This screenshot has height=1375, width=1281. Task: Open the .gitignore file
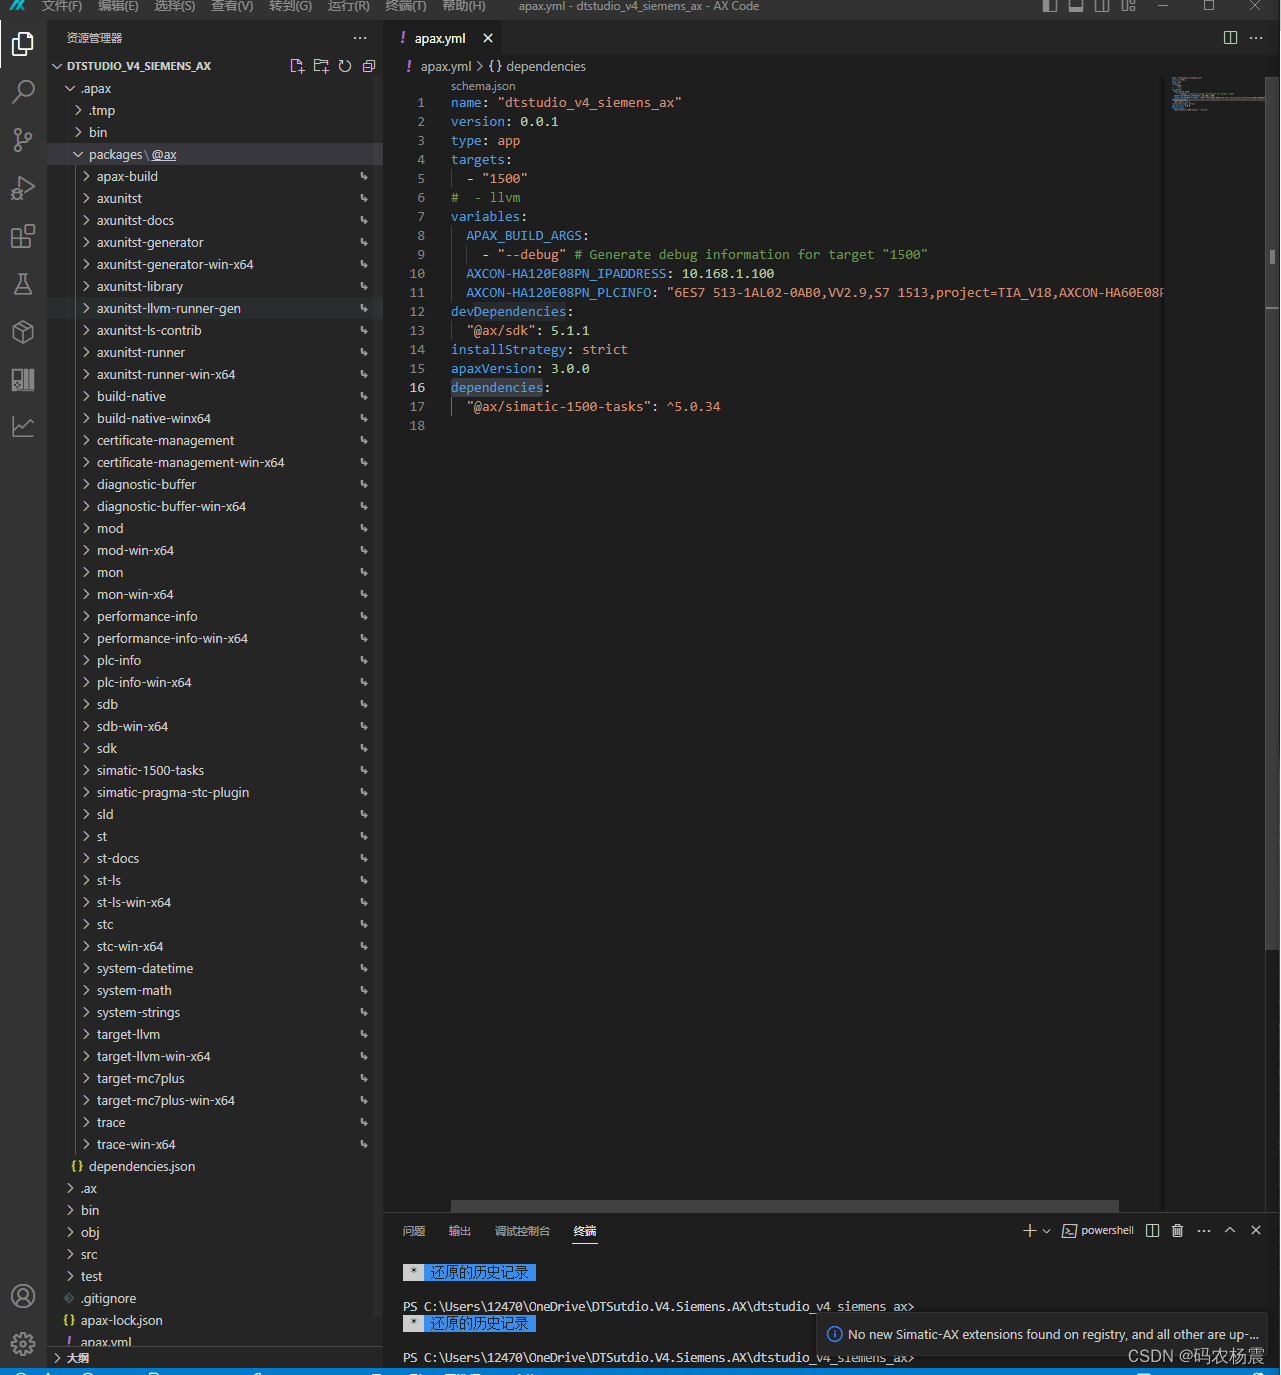pos(215,1298)
